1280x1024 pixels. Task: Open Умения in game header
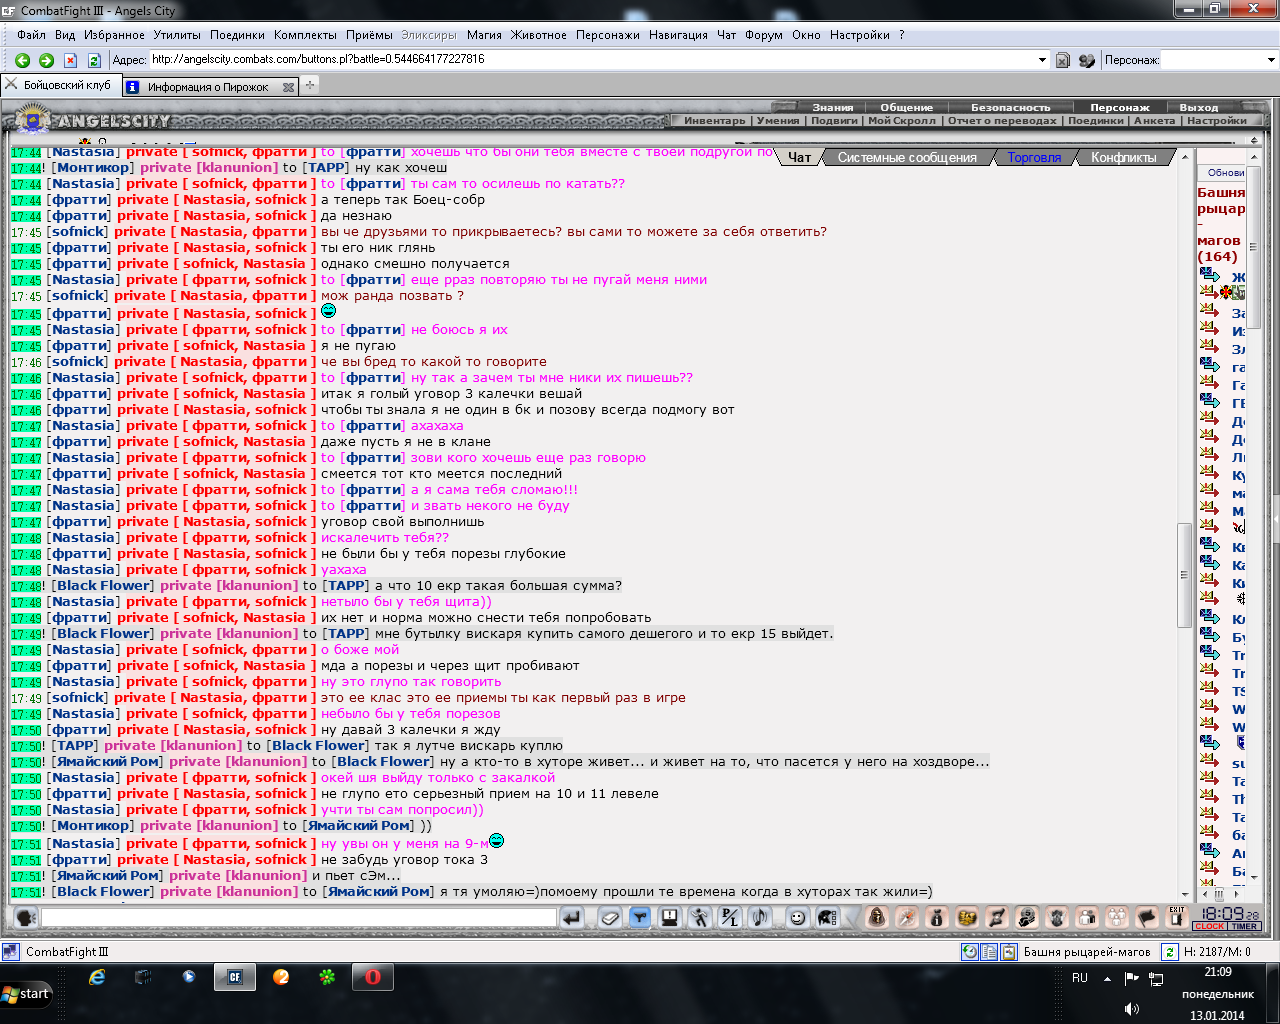778,121
